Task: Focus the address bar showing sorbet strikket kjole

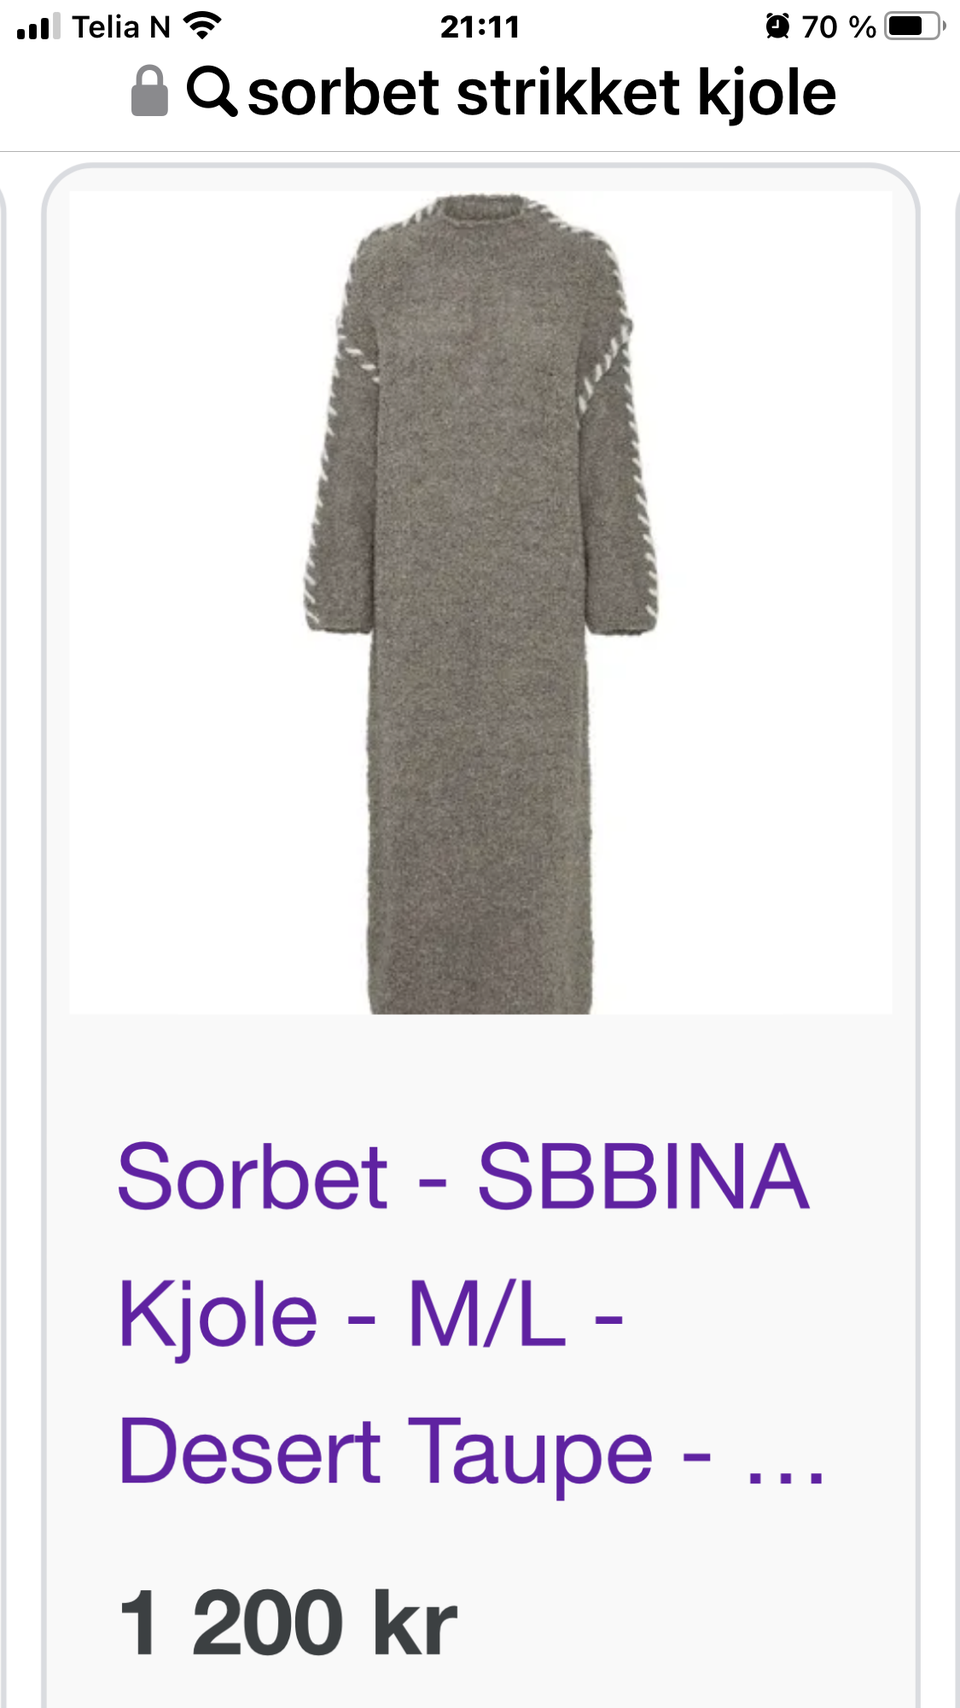Action: pos(484,92)
